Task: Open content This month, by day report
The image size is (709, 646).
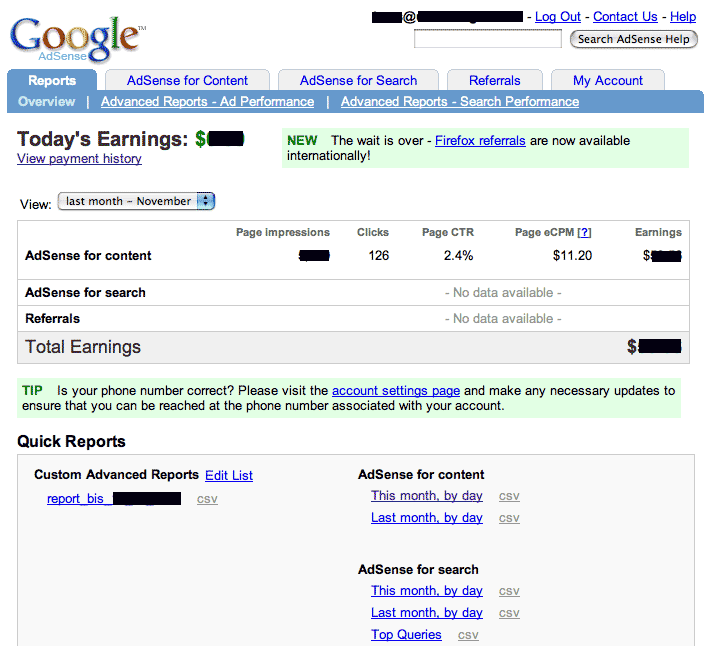Action: pyautogui.click(x=427, y=495)
